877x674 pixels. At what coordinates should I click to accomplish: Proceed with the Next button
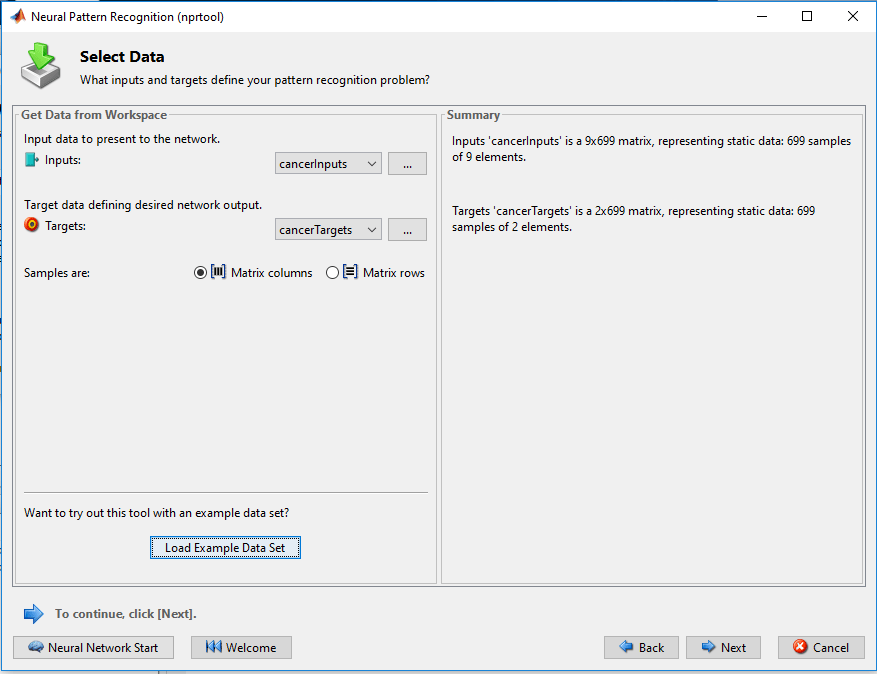[x=723, y=647]
